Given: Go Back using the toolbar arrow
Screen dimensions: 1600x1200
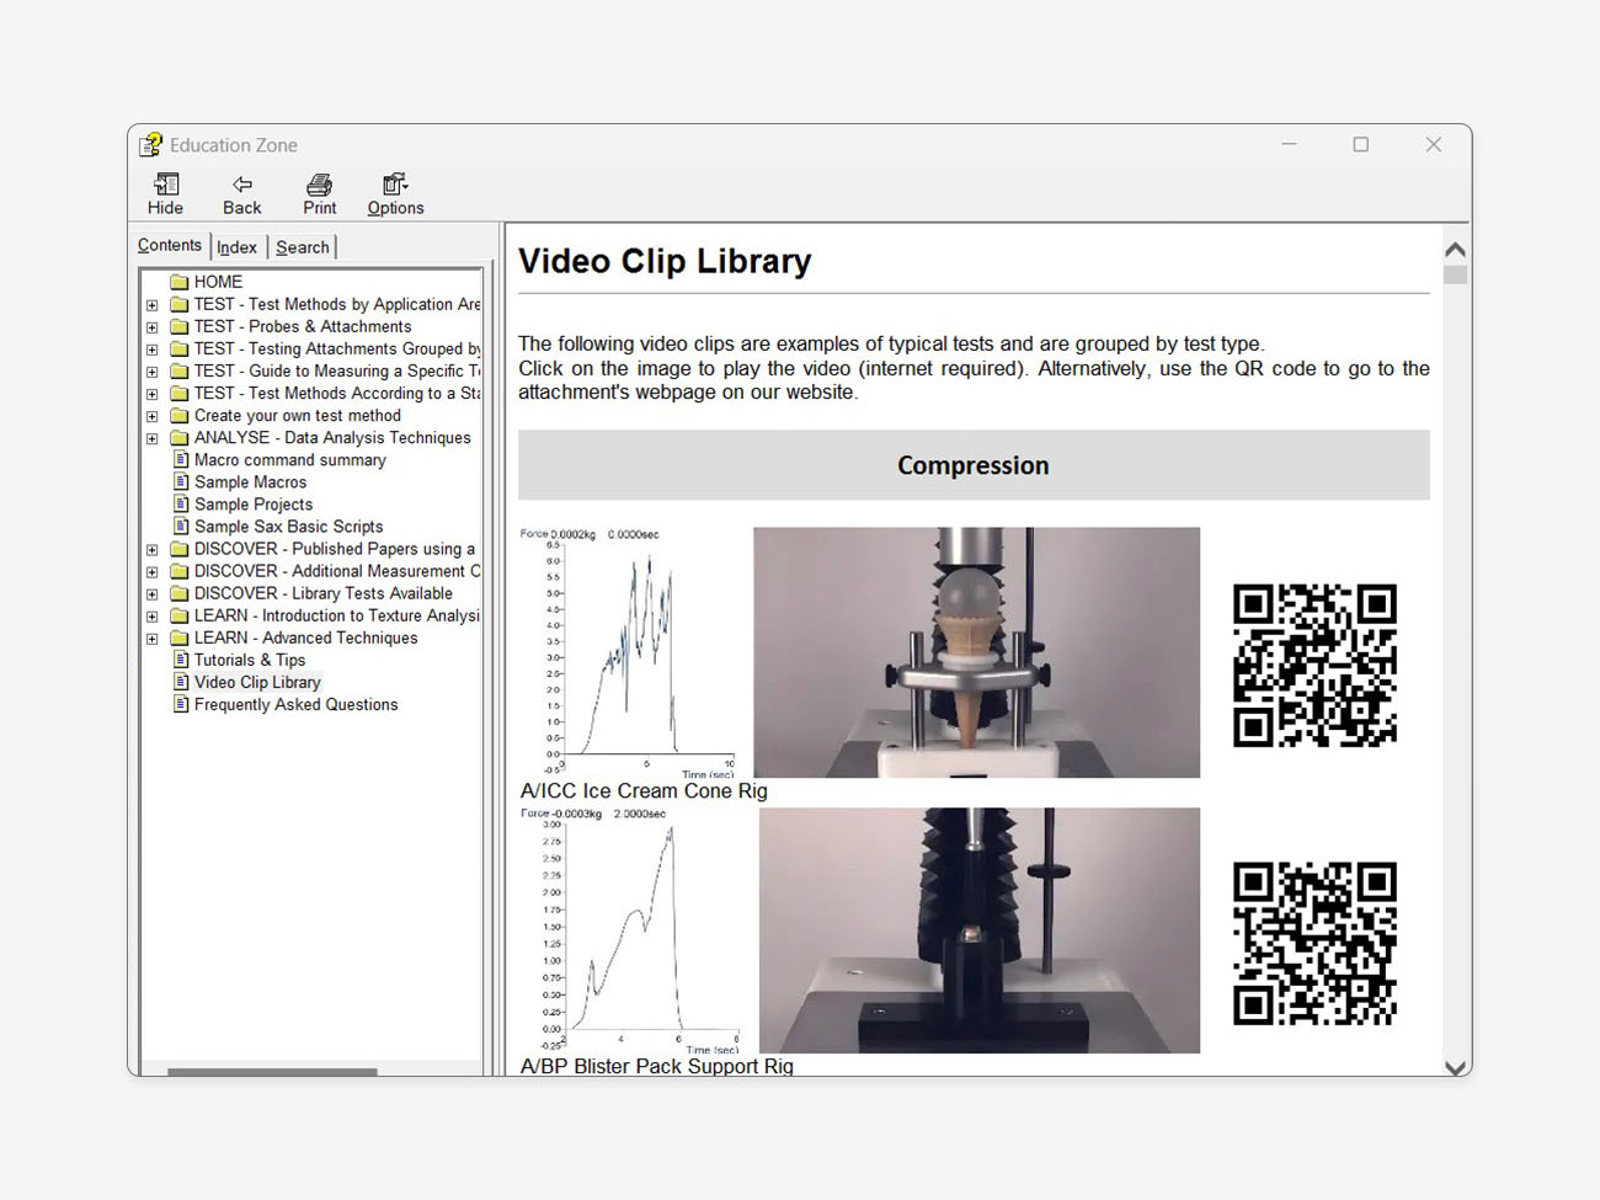Looking at the screenshot, I should tap(242, 185).
